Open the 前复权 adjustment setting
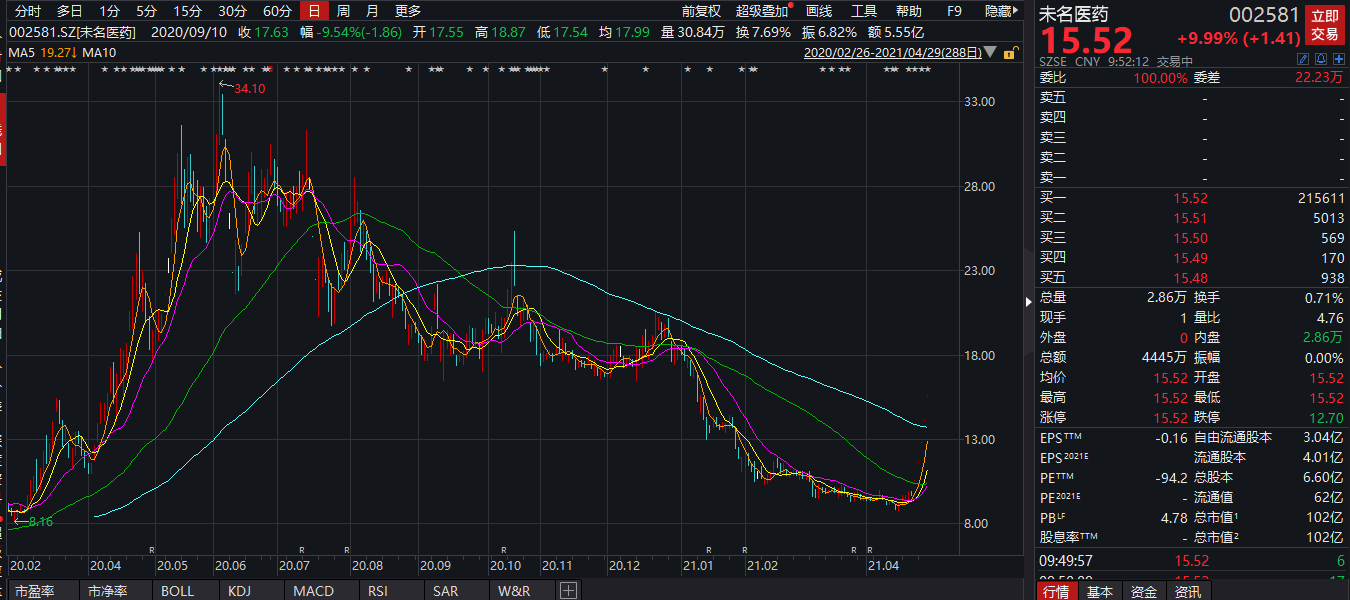The width and height of the screenshot is (1350, 600). (x=701, y=11)
